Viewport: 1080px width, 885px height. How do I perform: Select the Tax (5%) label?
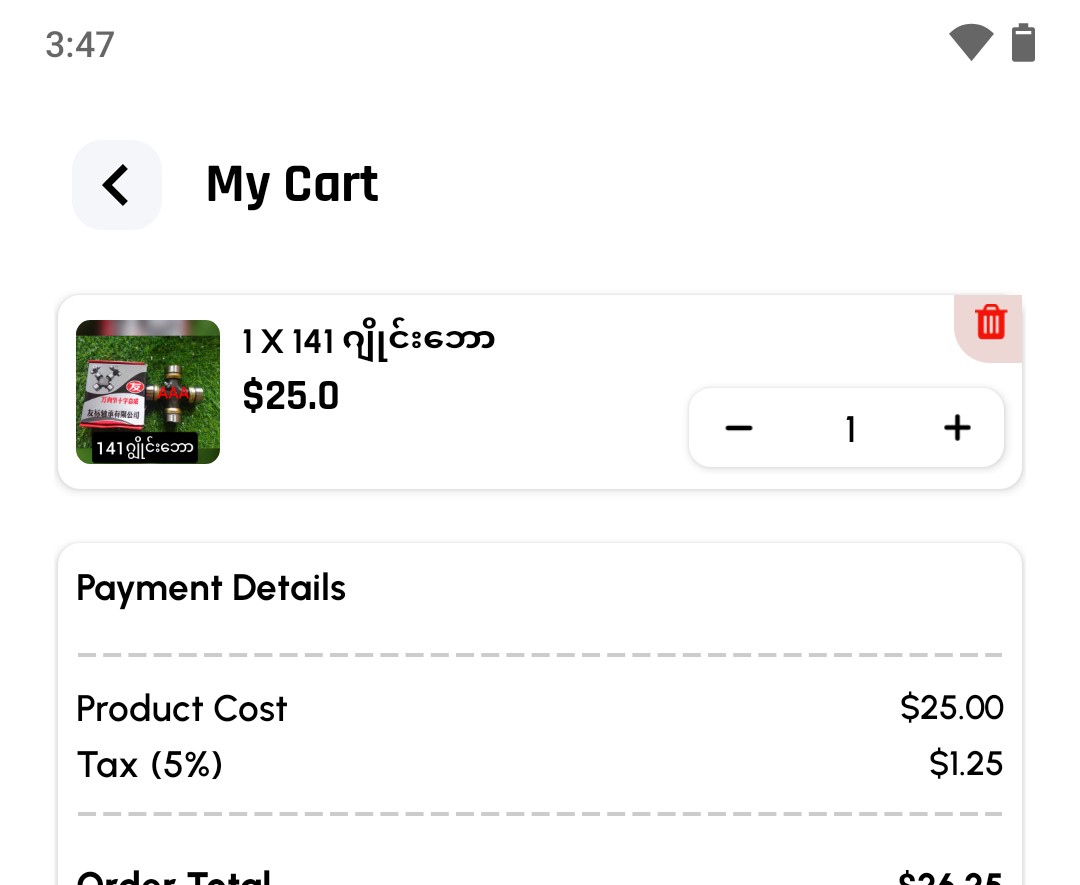click(x=150, y=765)
